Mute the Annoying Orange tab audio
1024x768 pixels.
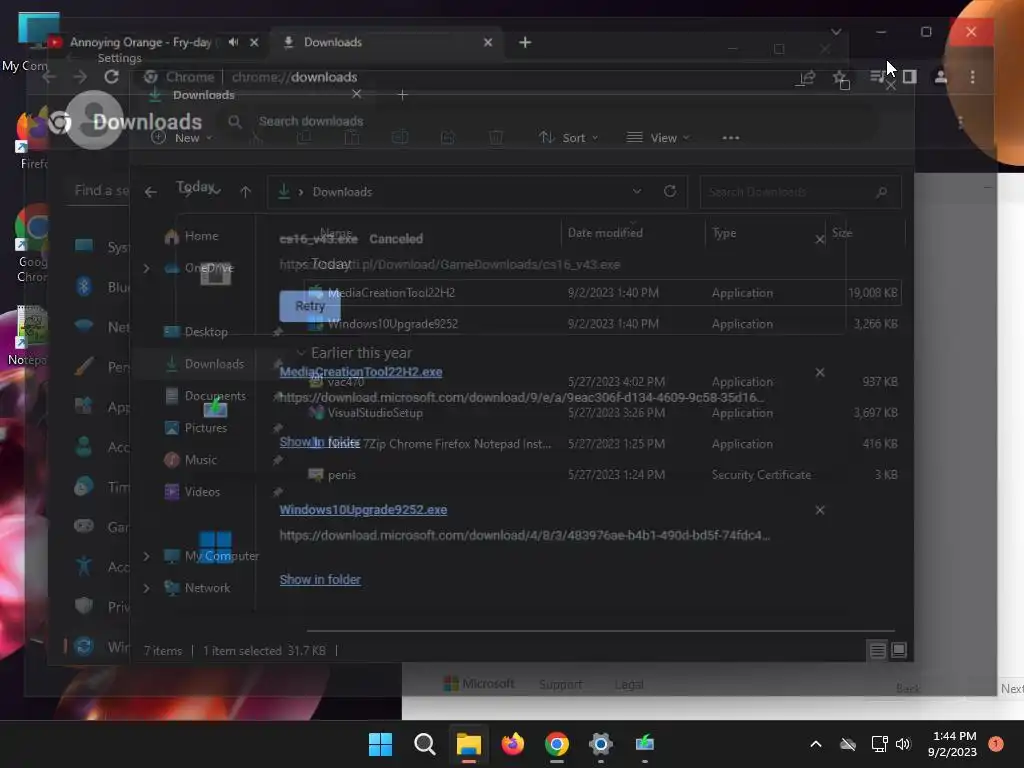pos(233,42)
